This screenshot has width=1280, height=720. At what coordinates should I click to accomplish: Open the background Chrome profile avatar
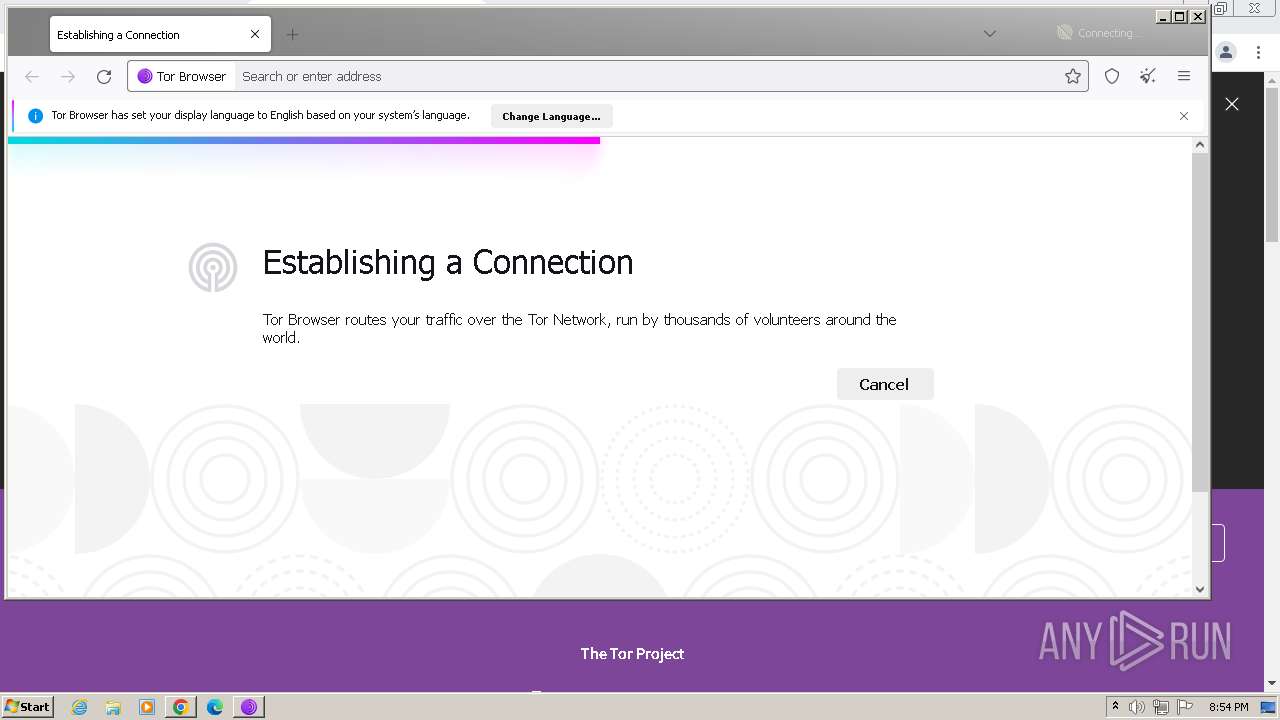tap(1226, 52)
